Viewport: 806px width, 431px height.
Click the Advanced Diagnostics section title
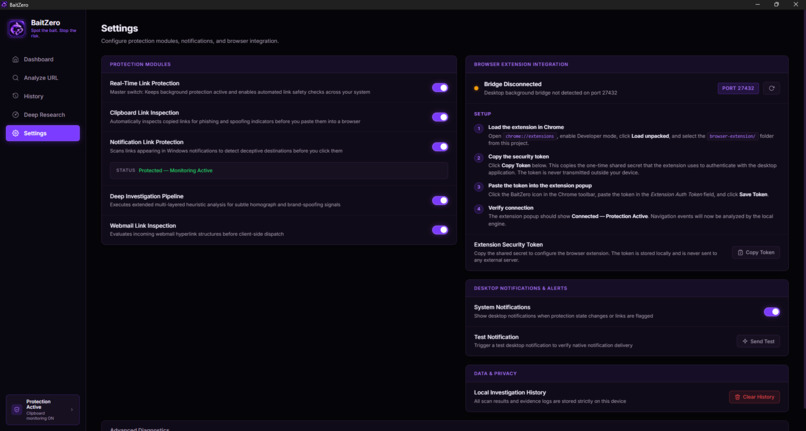[139, 428]
